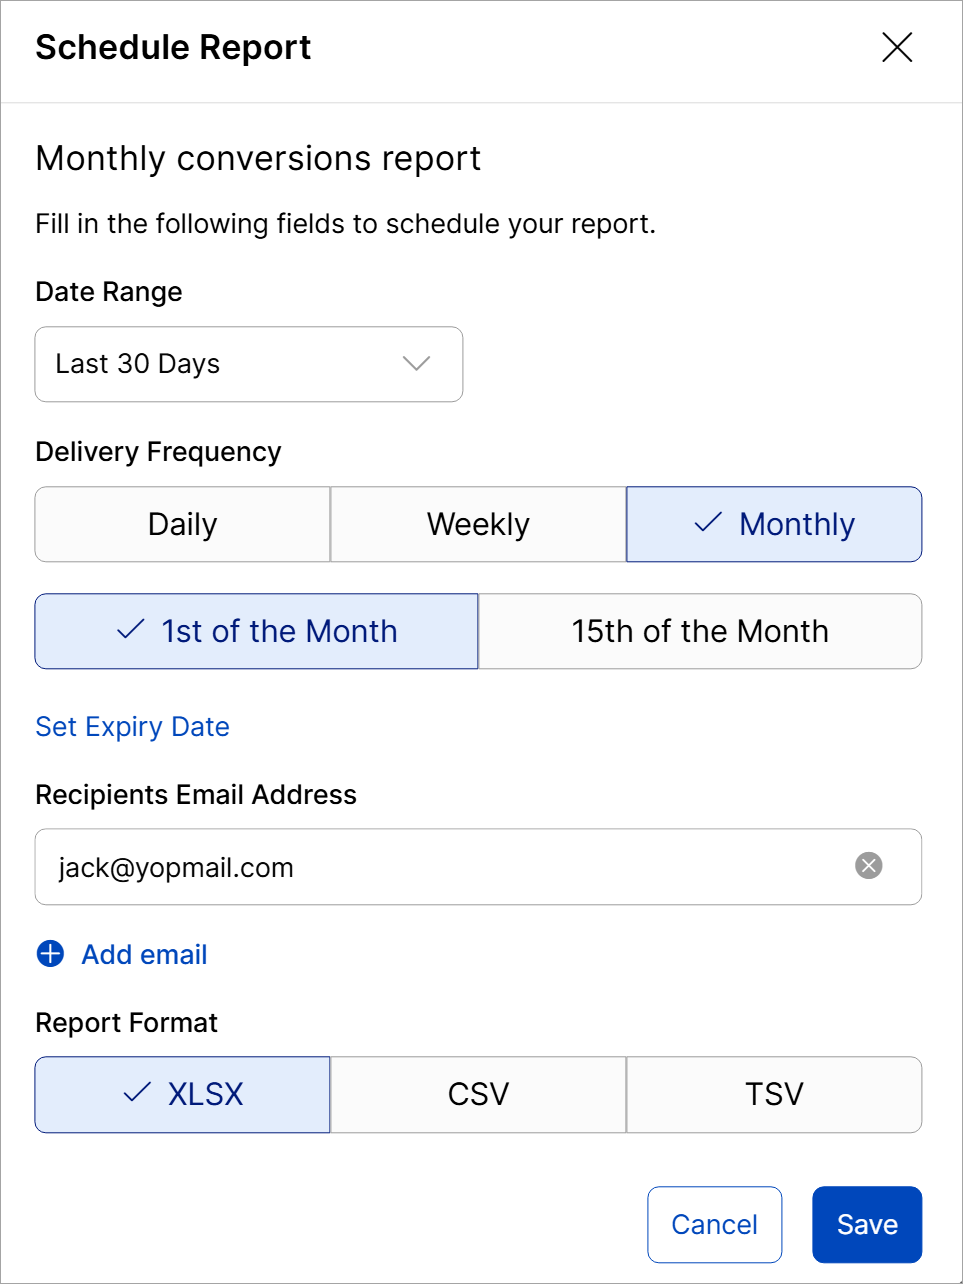Select the Monthly frequency option
The image size is (963, 1284).
(796, 524)
